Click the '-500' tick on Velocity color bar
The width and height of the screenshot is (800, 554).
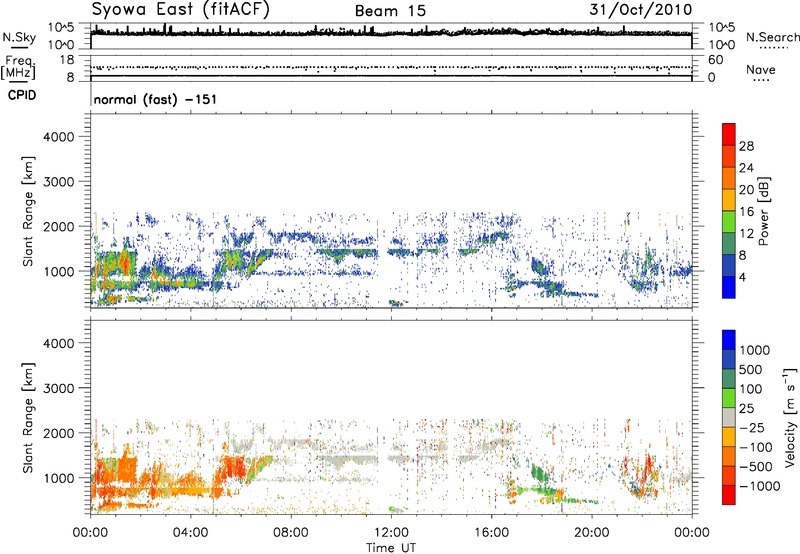pos(756,467)
